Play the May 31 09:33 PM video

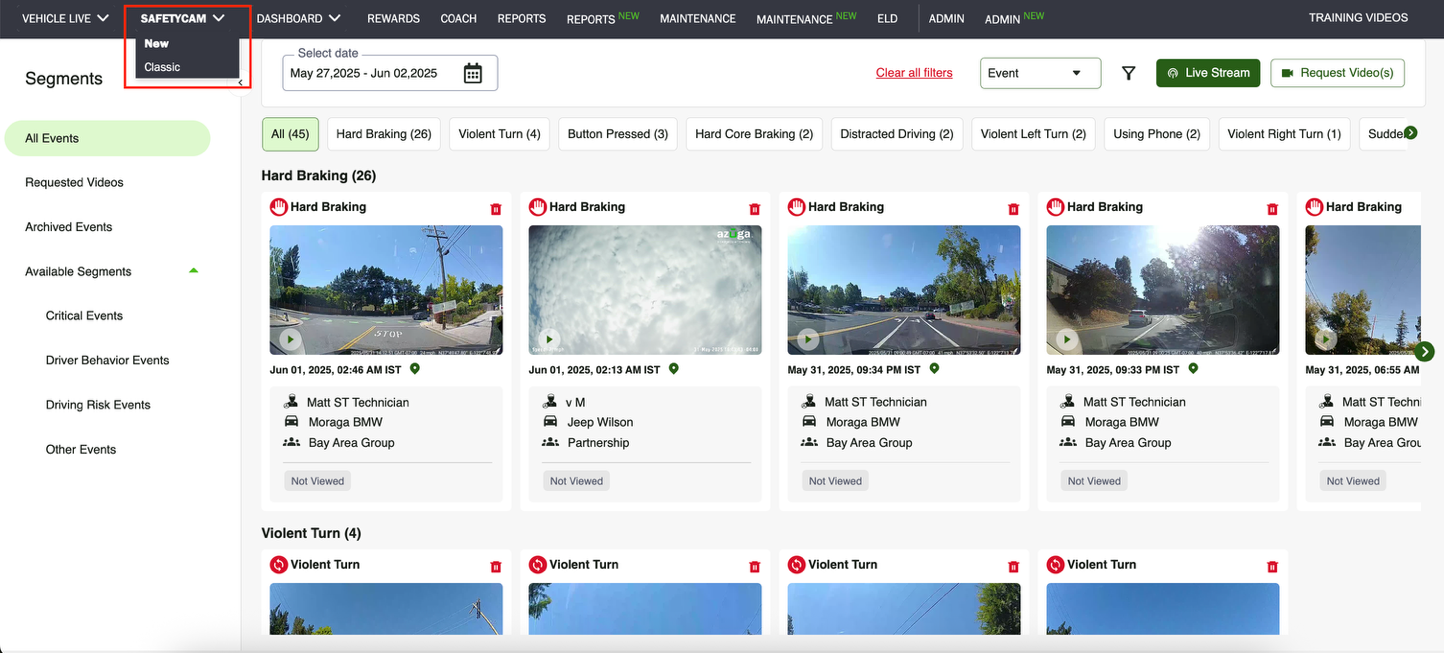pos(1066,339)
